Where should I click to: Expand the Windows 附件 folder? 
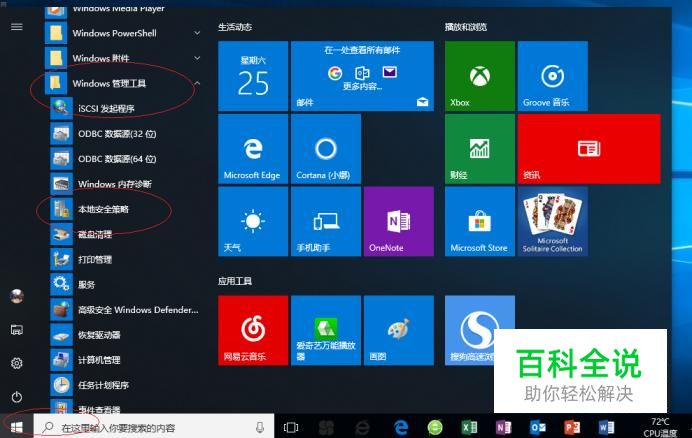click(x=123, y=58)
